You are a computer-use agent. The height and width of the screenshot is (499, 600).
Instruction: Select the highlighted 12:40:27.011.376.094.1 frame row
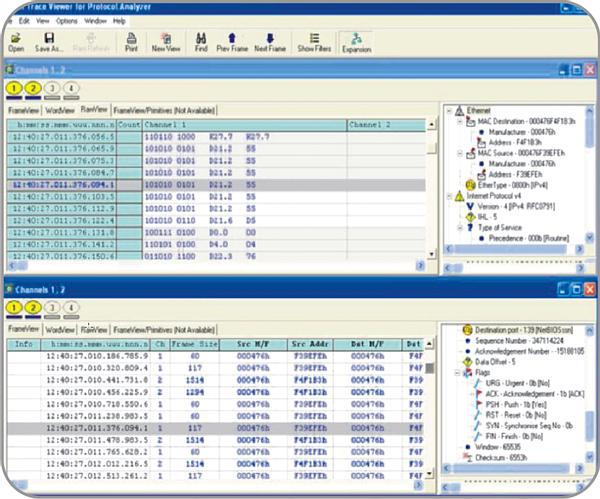tap(62, 184)
